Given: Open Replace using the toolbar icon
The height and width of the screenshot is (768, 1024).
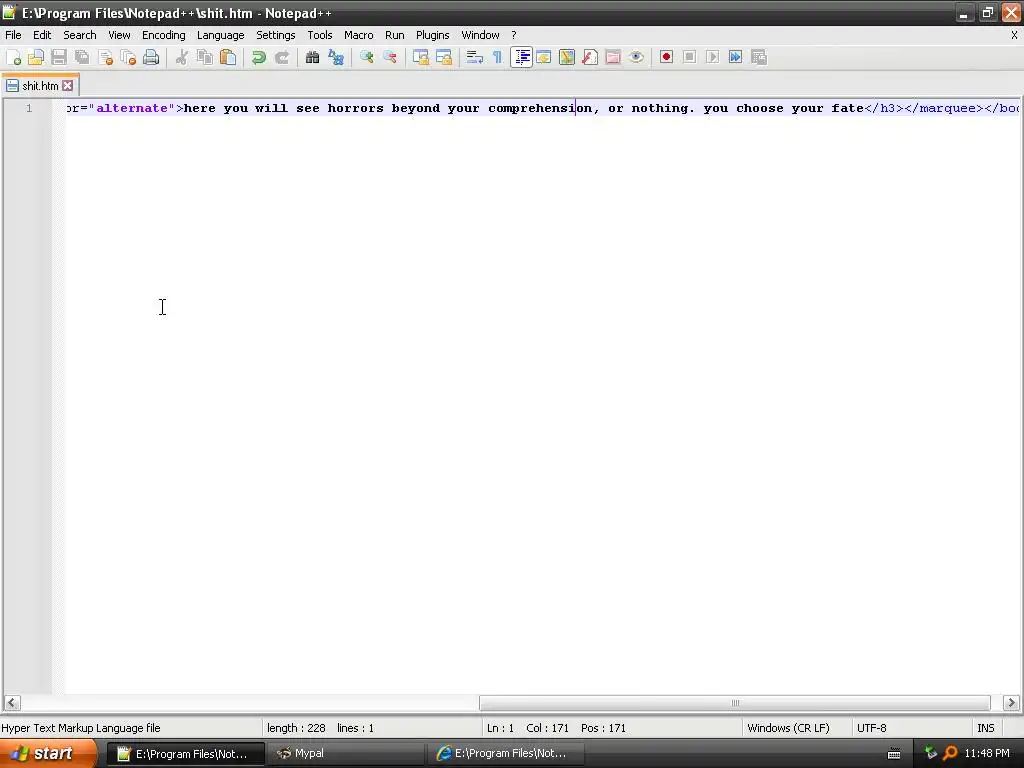Looking at the screenshot, I should 336,57.
